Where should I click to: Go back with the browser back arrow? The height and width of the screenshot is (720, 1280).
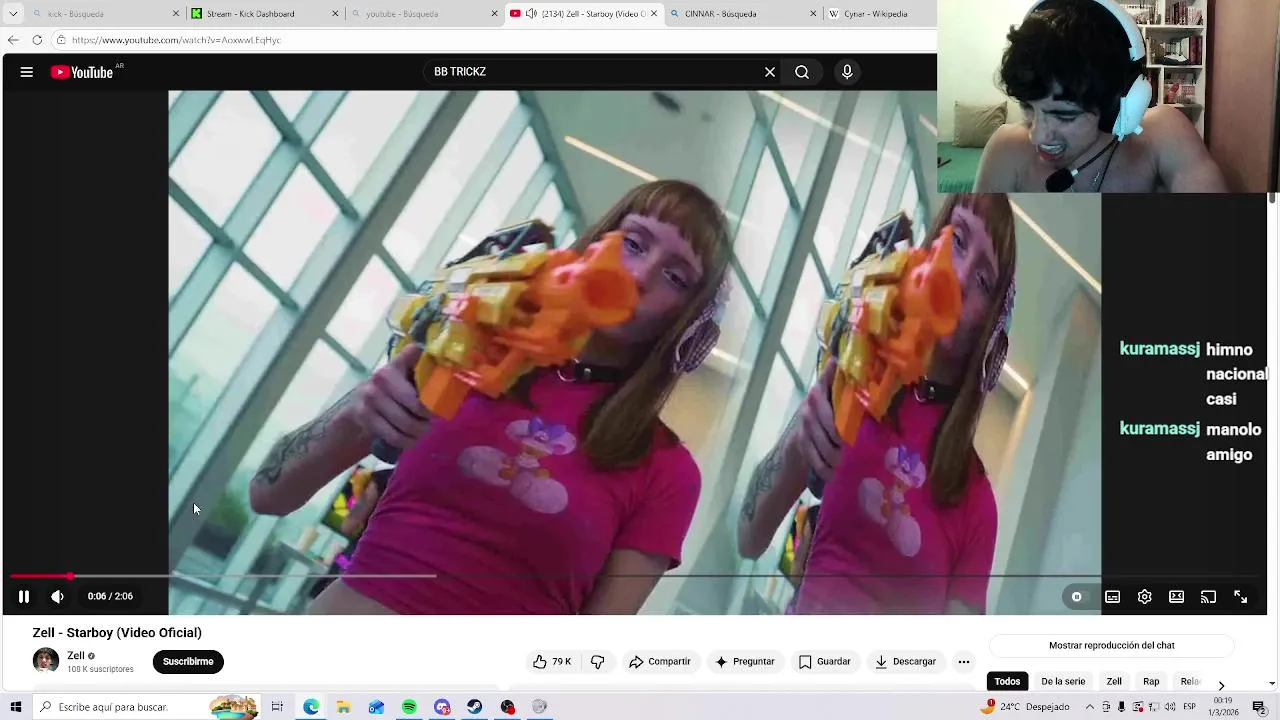point(13,40)
